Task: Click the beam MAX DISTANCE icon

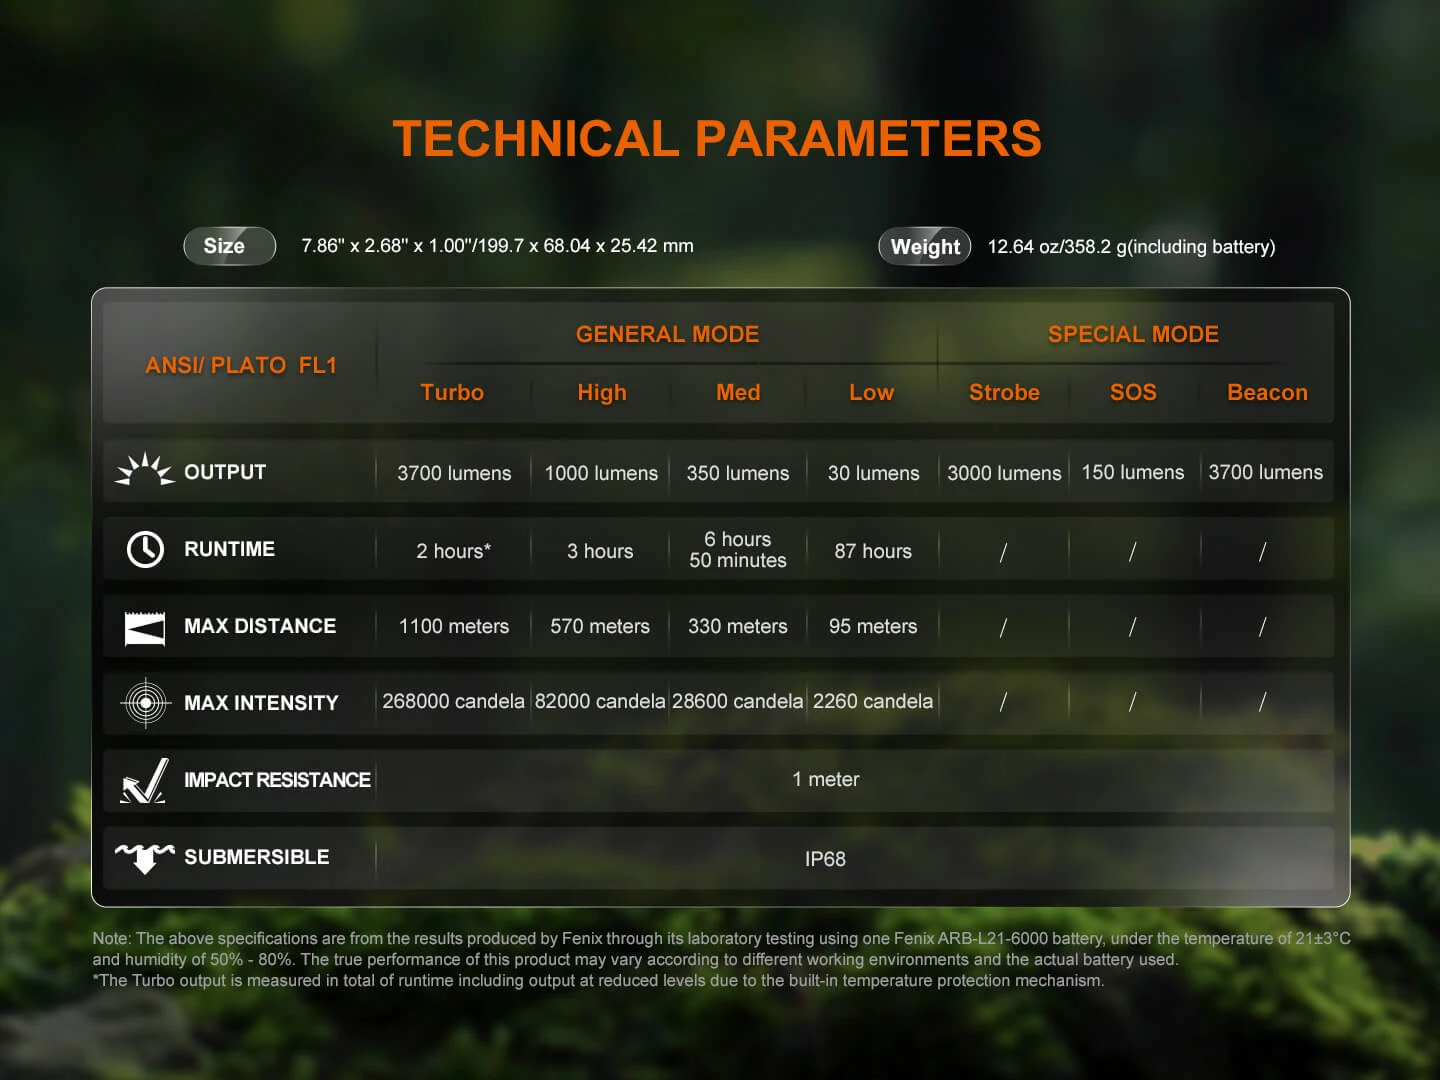Action: [x=145, y=626]
